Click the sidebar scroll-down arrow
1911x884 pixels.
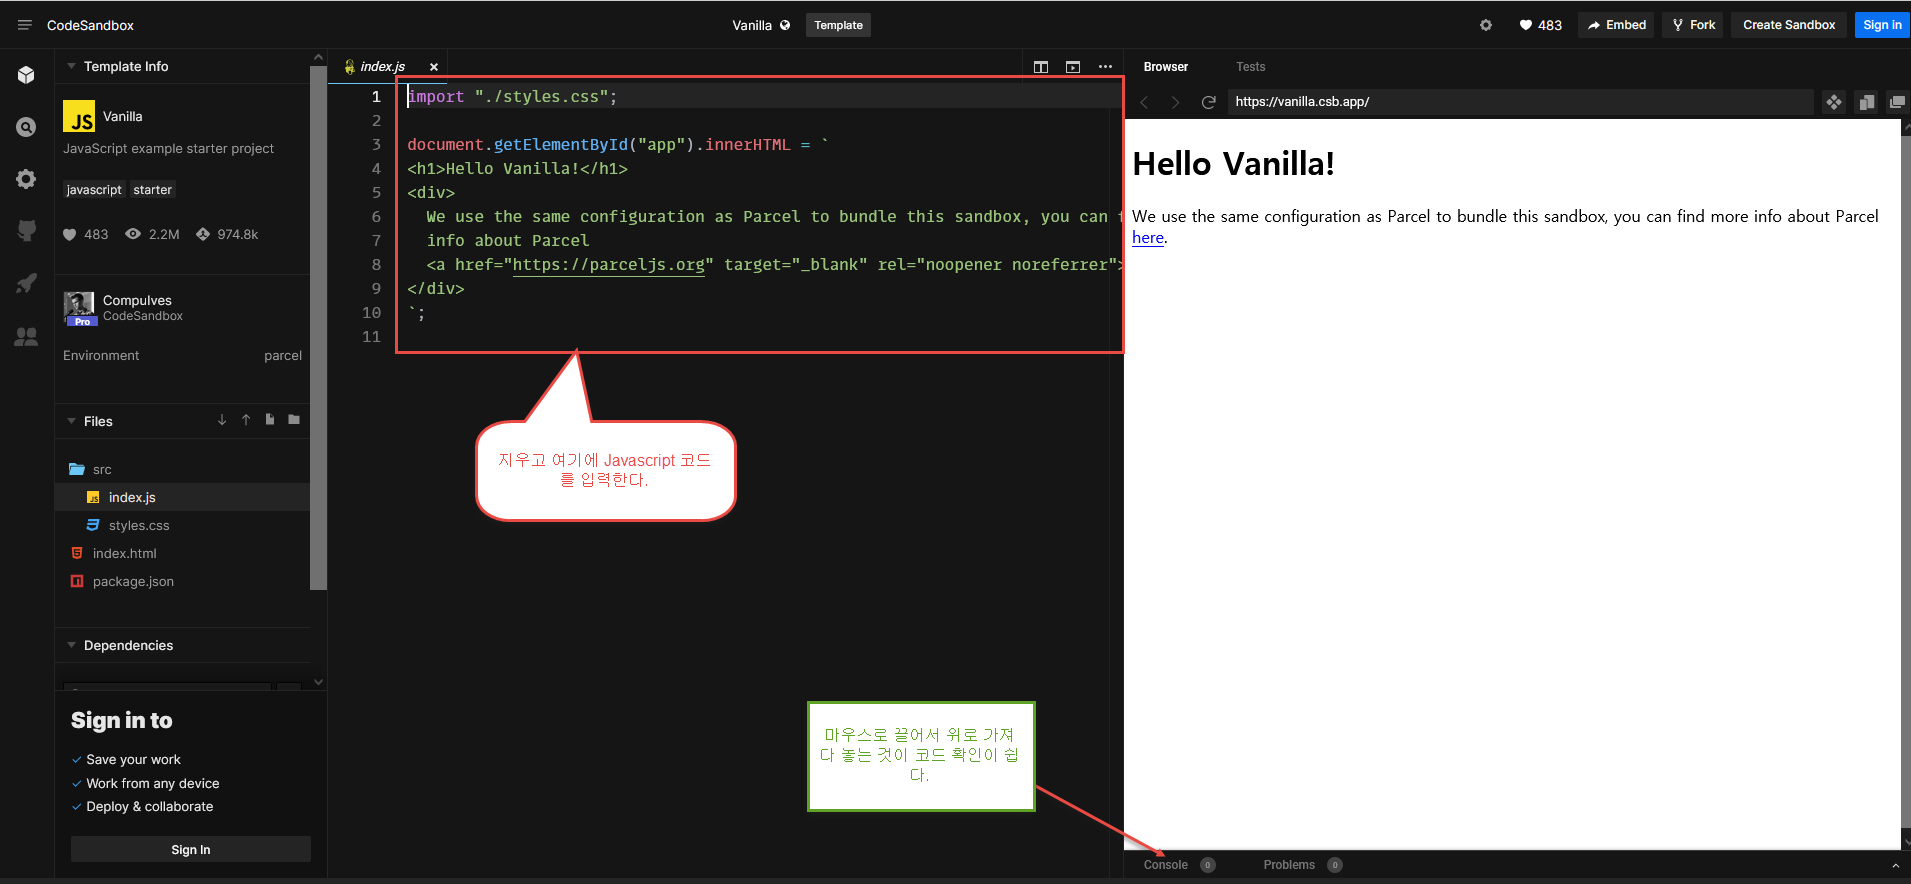tap(318, 682)
